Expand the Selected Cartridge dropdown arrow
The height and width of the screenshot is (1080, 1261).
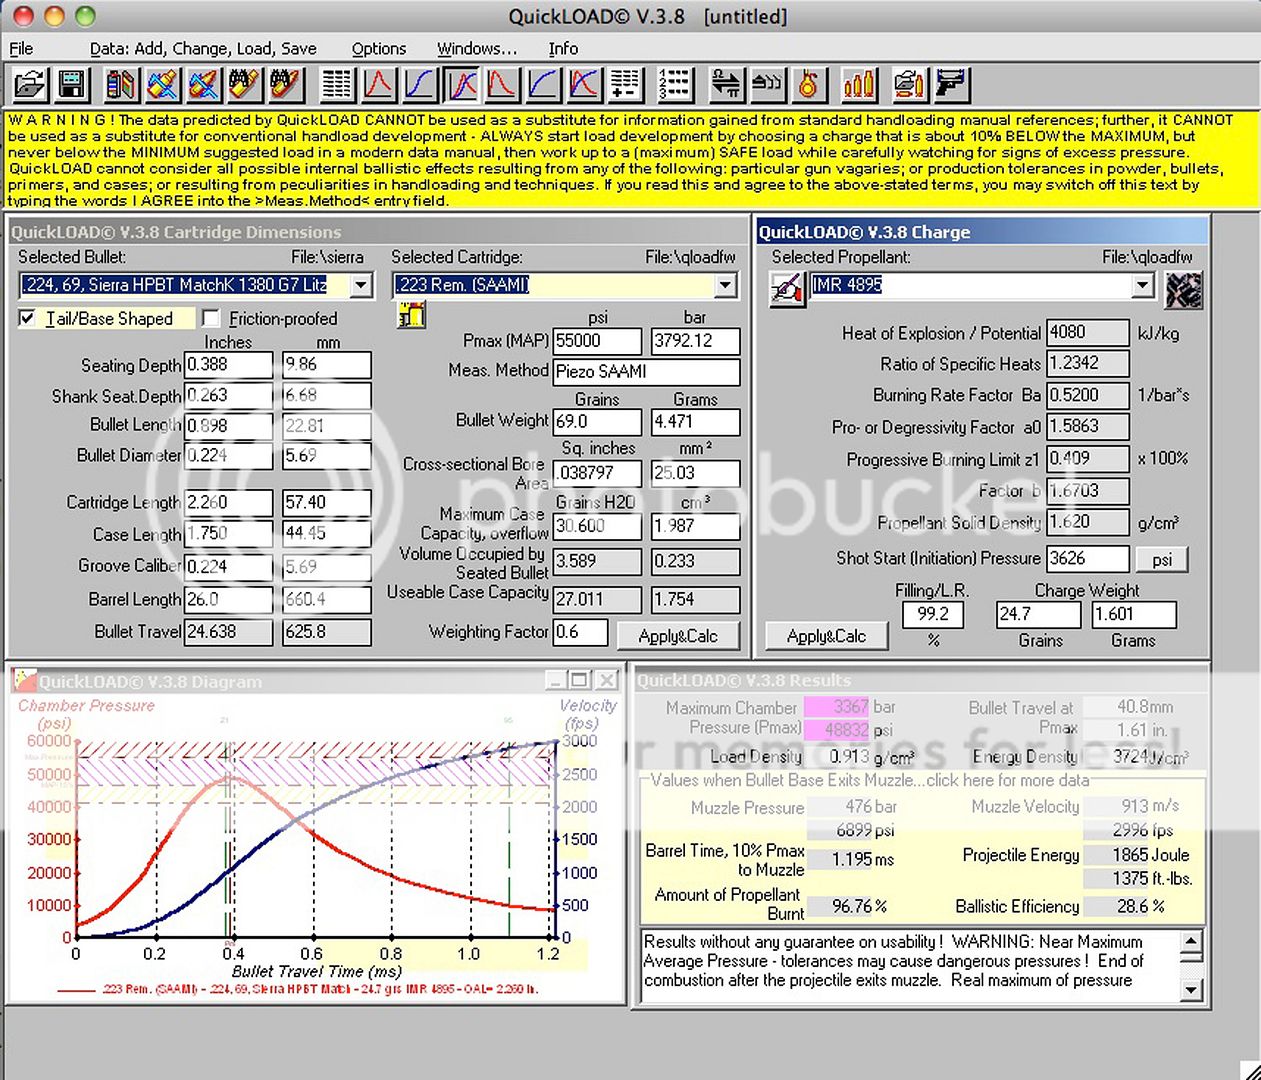725,286
